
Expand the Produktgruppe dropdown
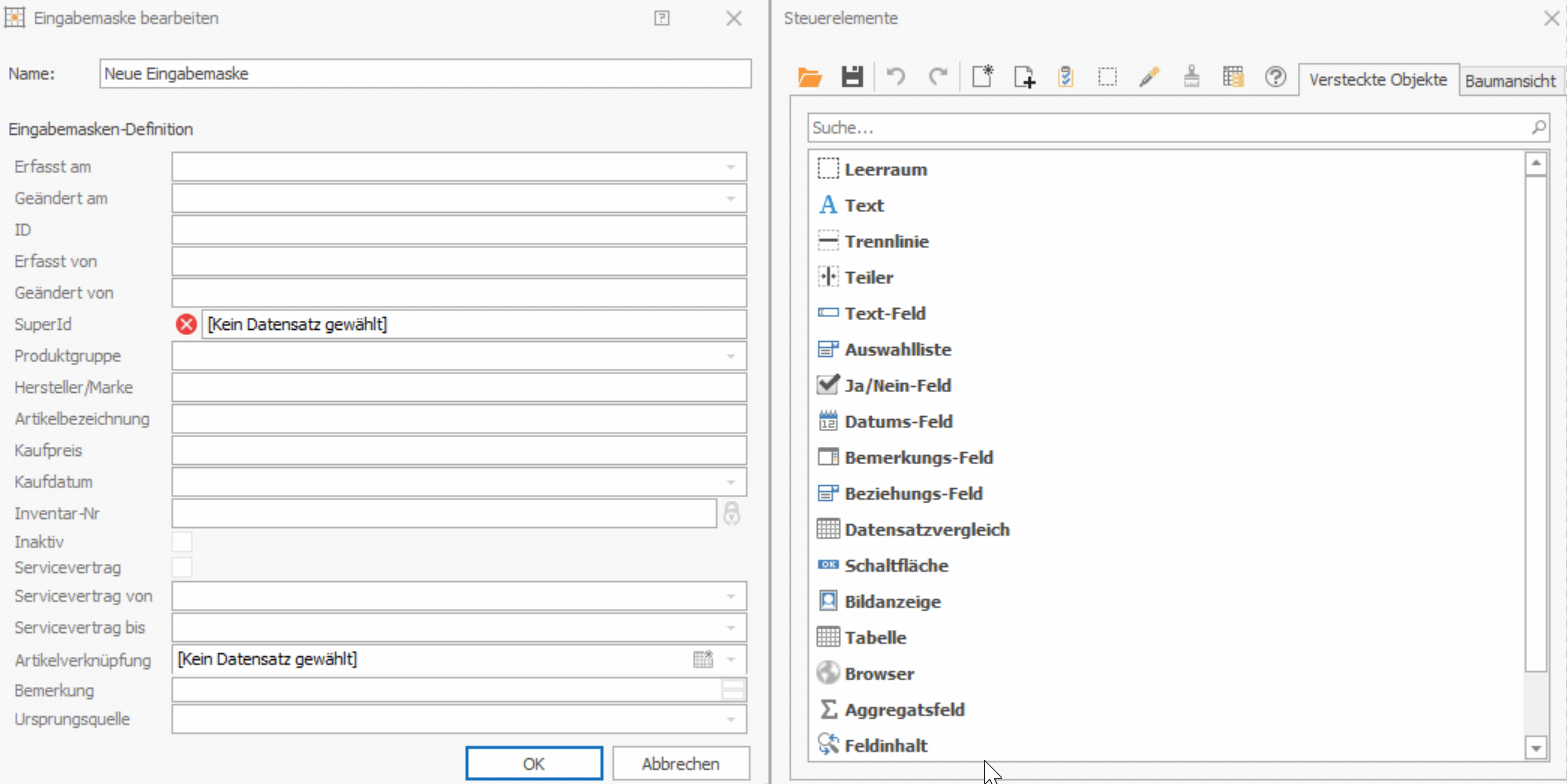pos(731,356)
